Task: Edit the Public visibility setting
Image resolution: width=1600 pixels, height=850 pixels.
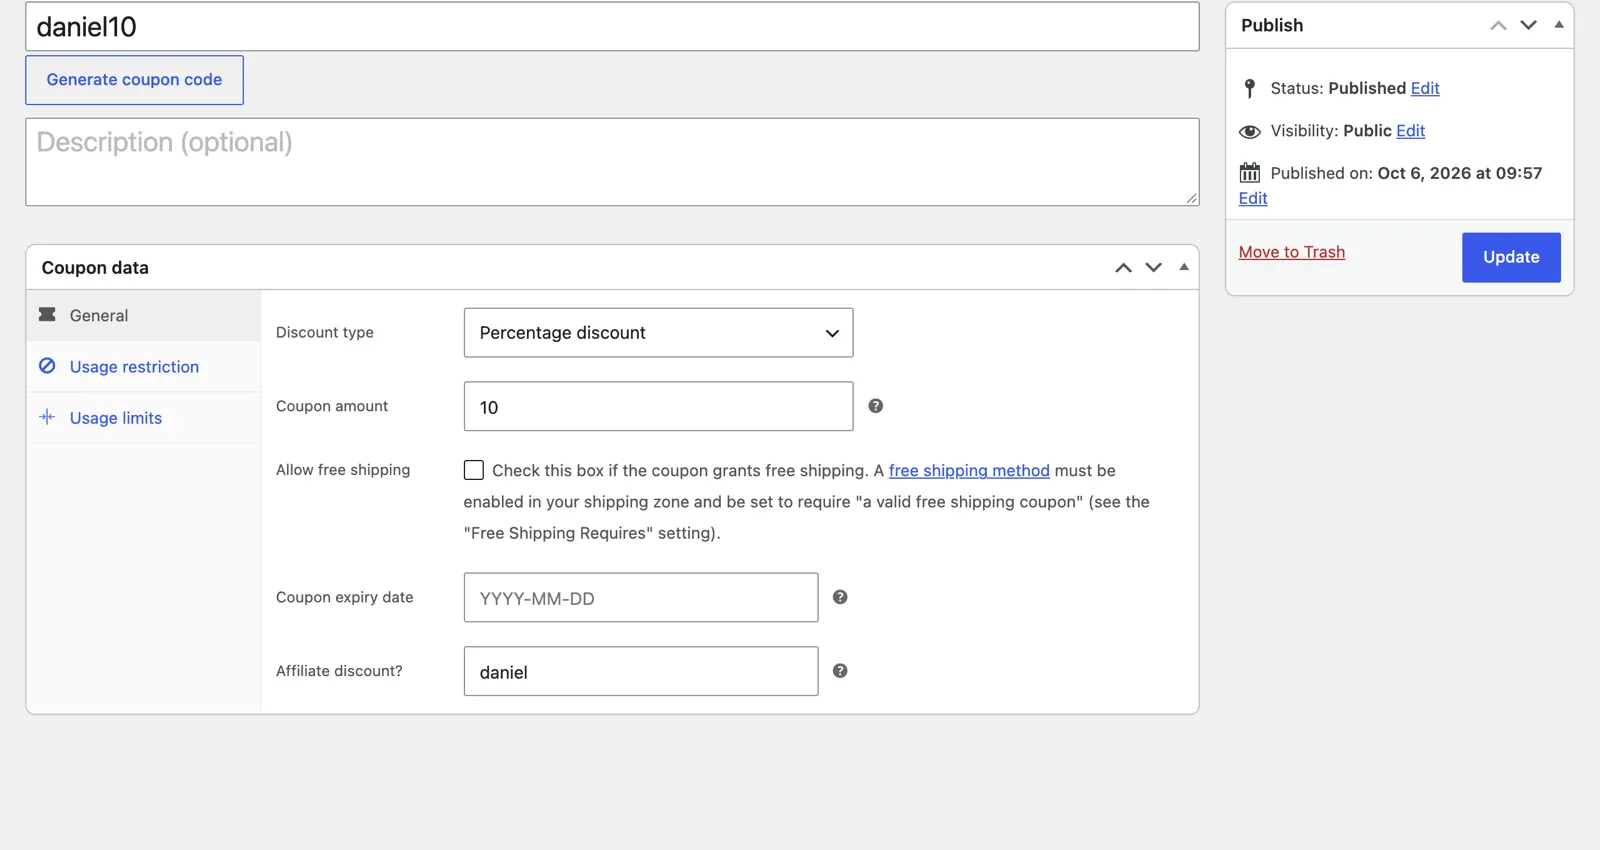Action: pyautogui.click(x=1410, y=131)
